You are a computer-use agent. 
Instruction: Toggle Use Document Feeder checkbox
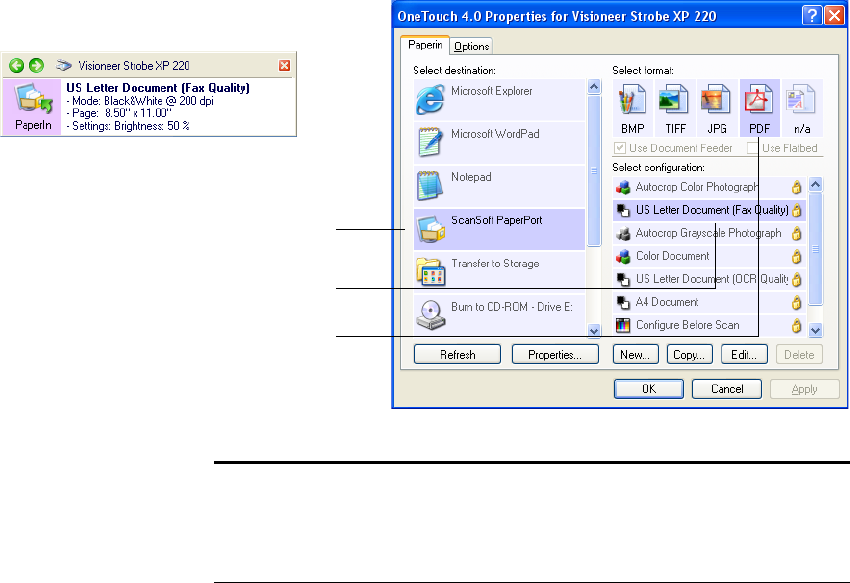(620, 148)
